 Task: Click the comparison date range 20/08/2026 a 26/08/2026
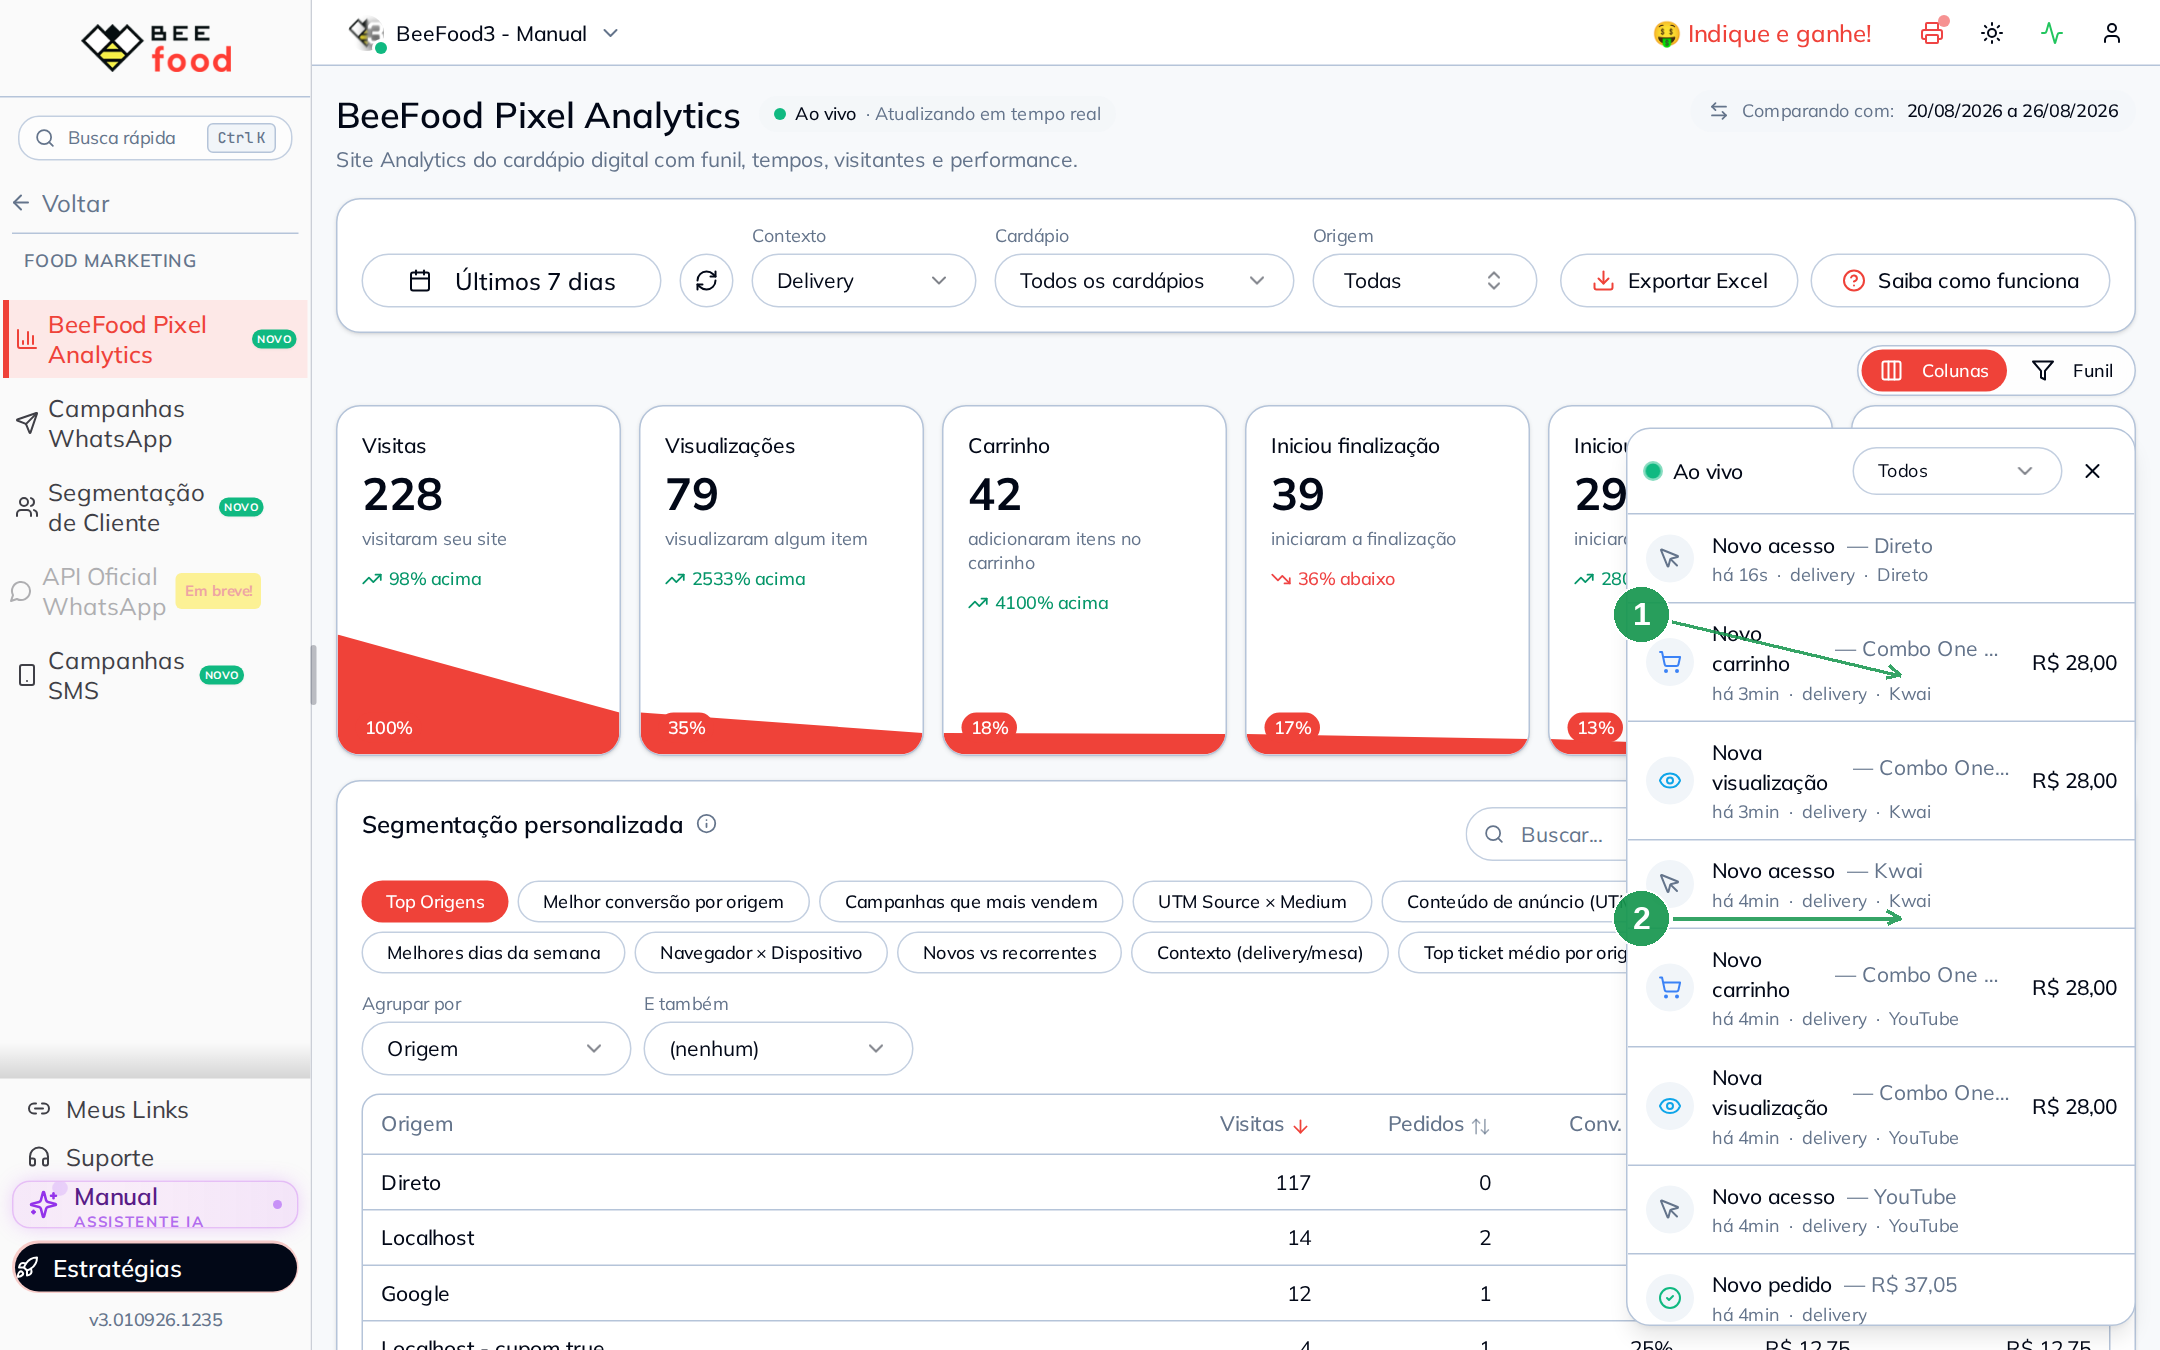(x=2012, y=111)
